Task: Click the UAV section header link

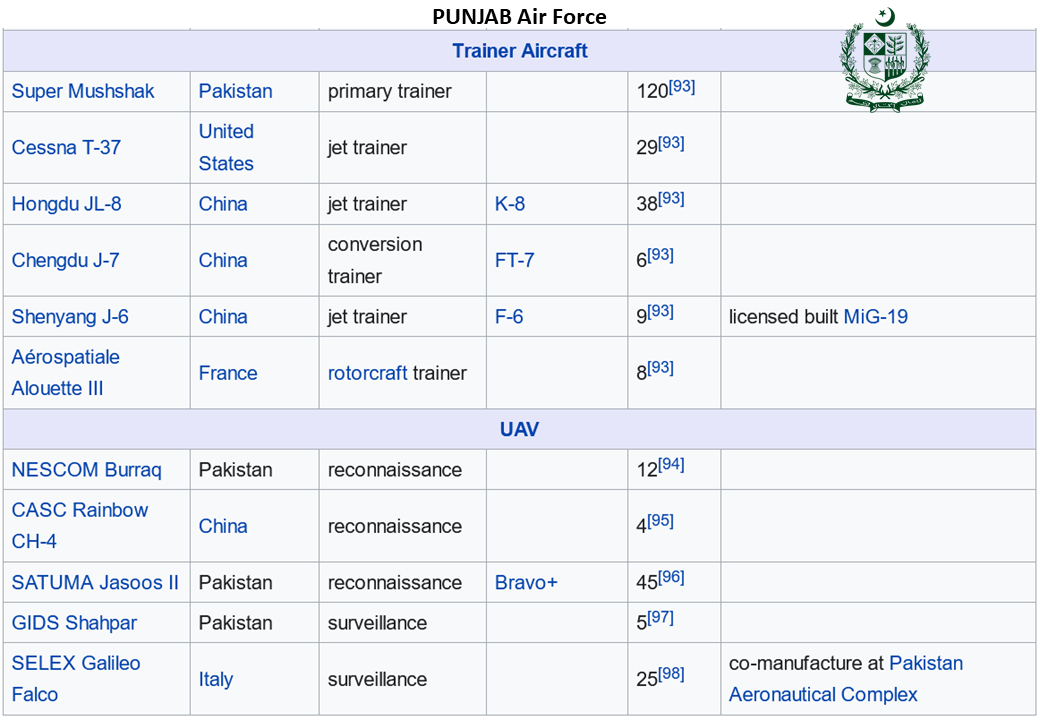Action: [x=519, y=429]
